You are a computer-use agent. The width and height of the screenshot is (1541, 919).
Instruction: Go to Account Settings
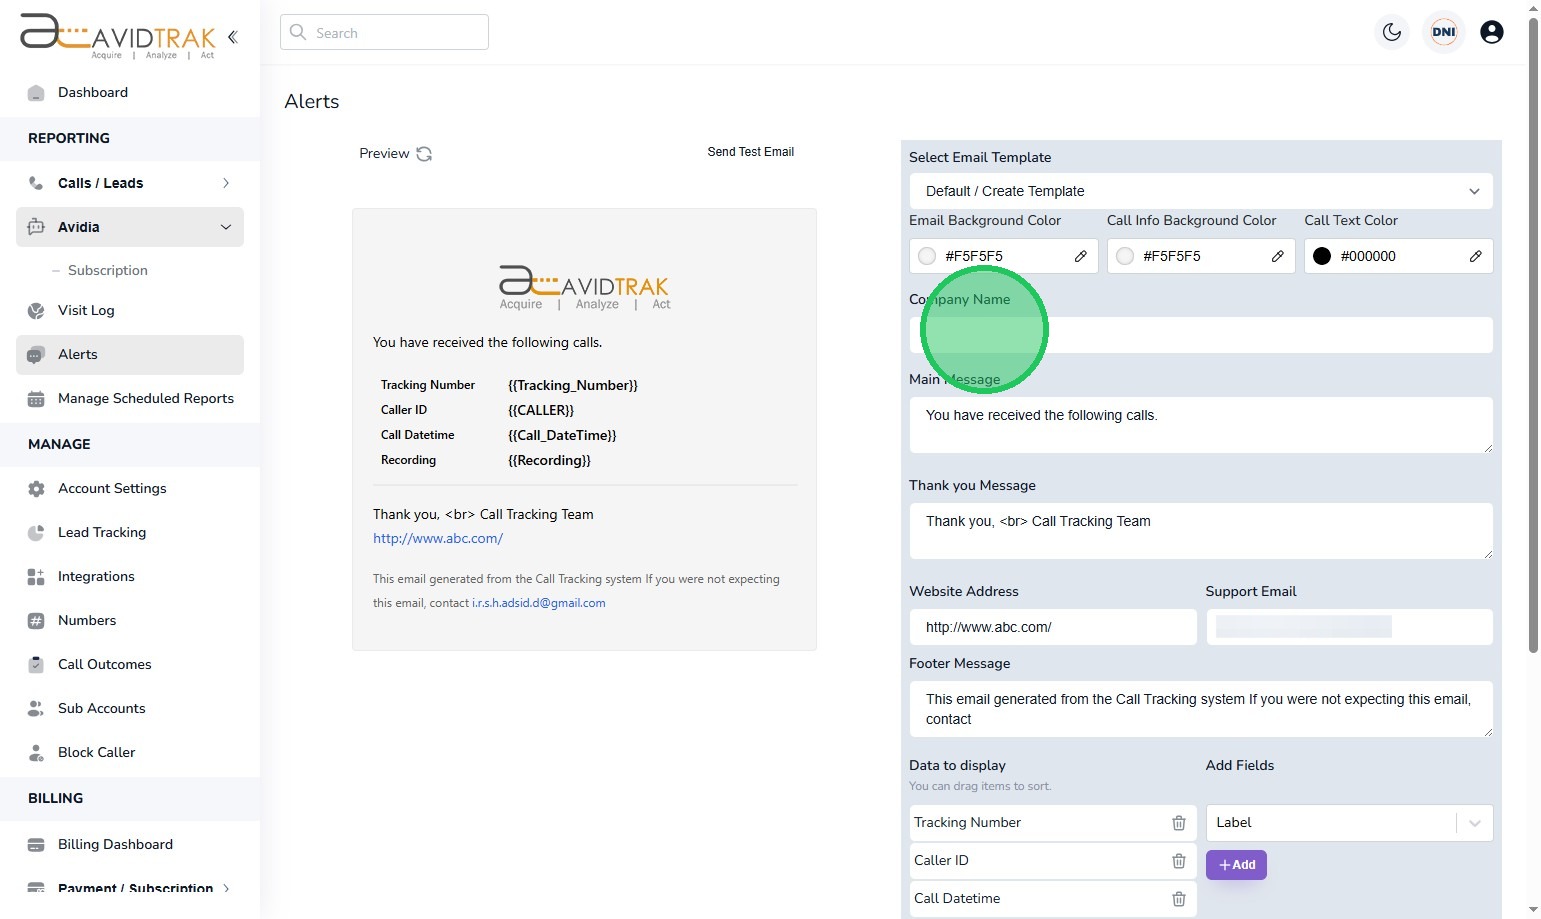(112, 488)
